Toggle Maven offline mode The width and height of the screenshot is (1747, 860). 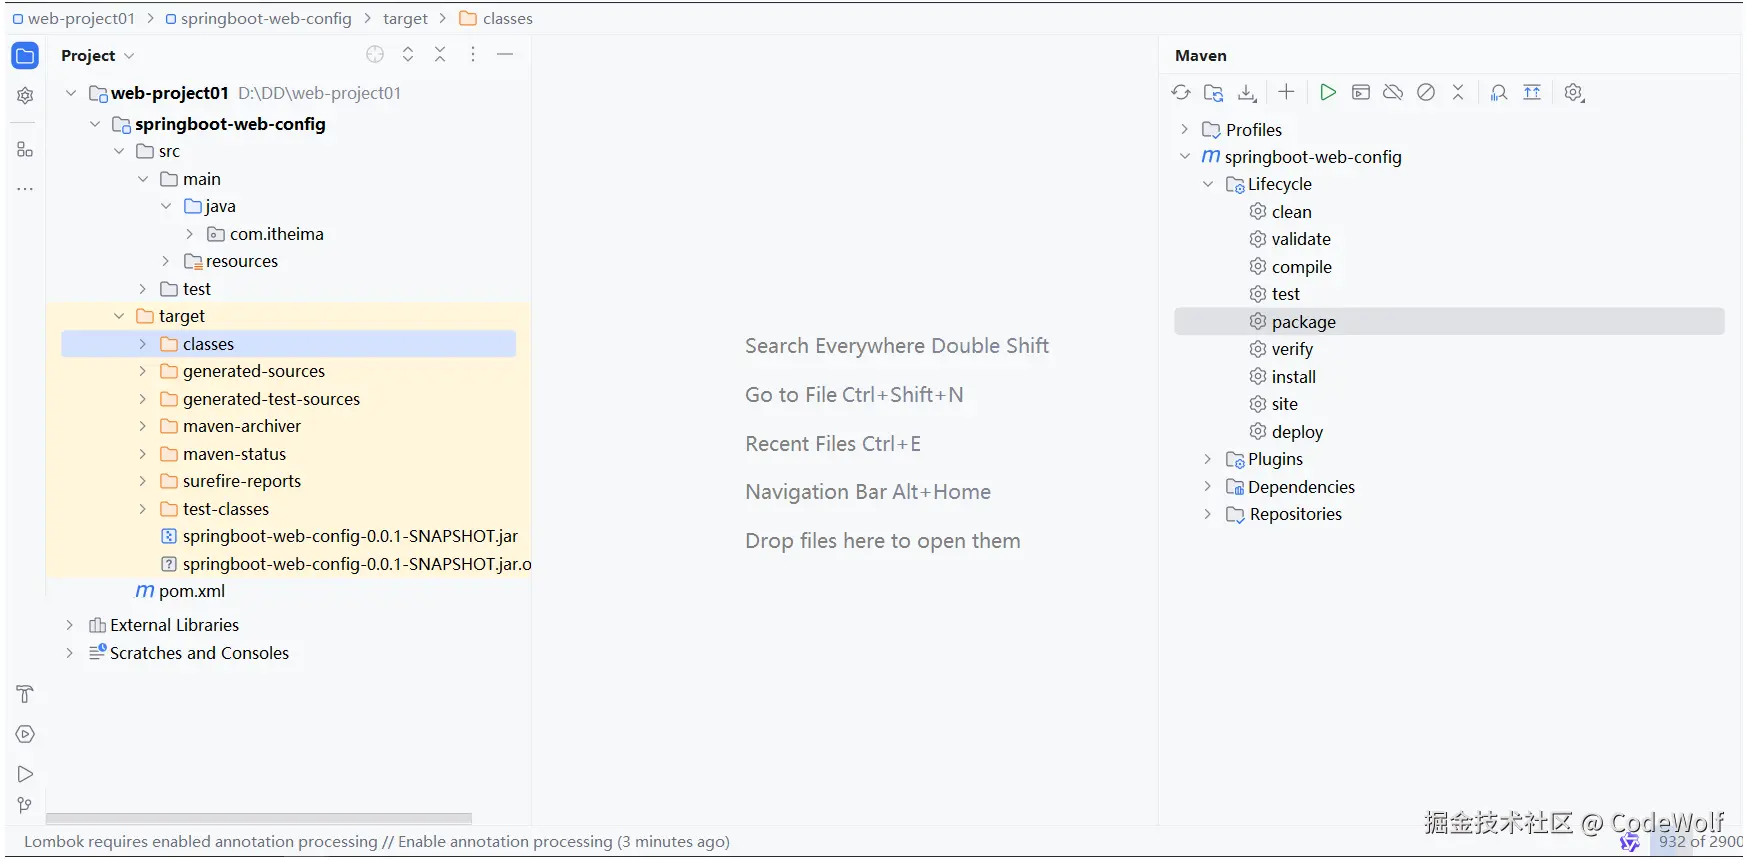click(1393, 93)
